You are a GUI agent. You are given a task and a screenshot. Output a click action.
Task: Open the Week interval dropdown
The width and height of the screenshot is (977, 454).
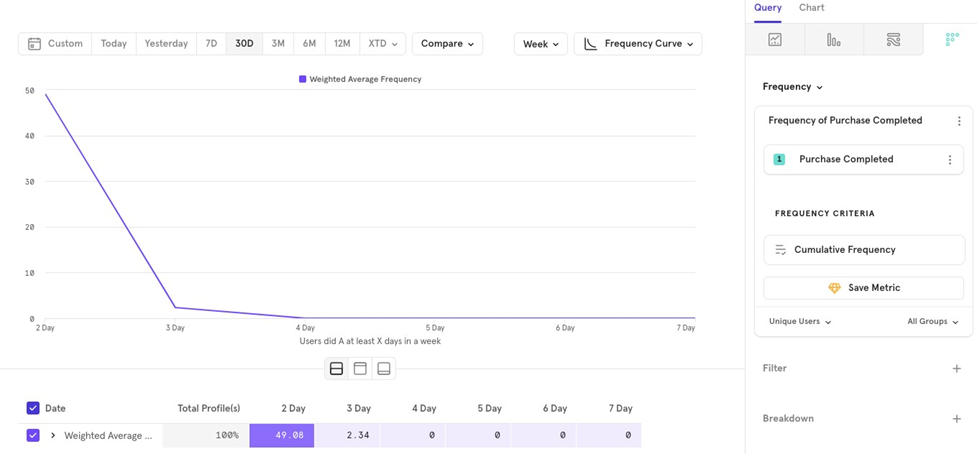[540, 44]
